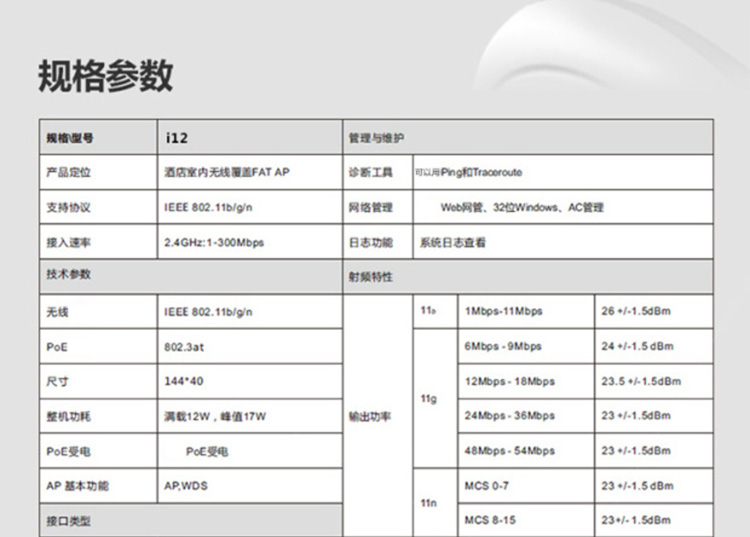Select the 1Mbps-11Mbps rate cell
Viewport: 750px width, 537px height.
[x=503, y=311]
